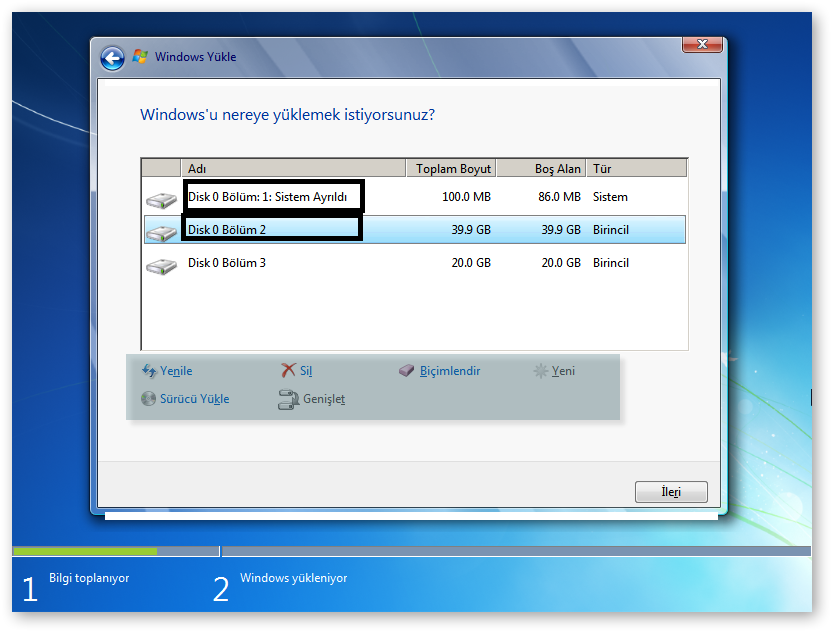
Task: Click the Birincil type of Bölüm 3
Action: [611, 263]
